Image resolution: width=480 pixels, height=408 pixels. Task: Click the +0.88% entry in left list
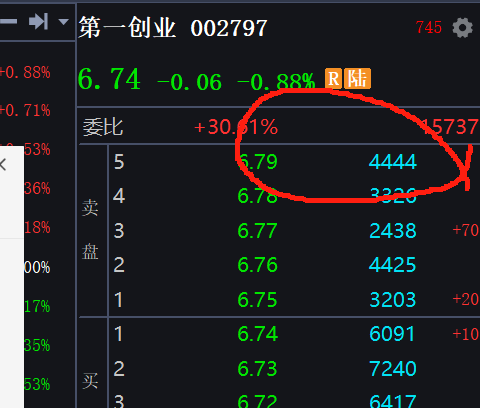(25, 72)
